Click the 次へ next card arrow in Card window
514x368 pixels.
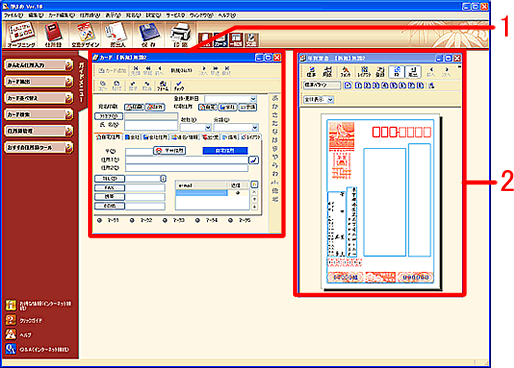[203, 70]
